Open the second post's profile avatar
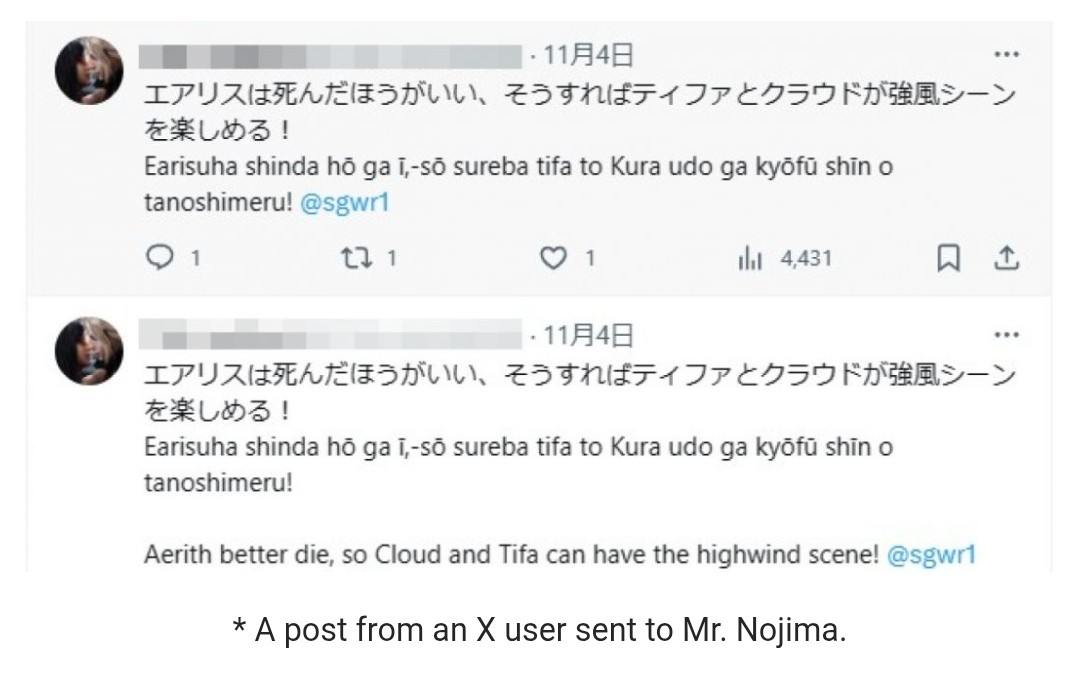The width and height of the screenshot is (1080, 678). pyautogui.click(x=89, y=351)
